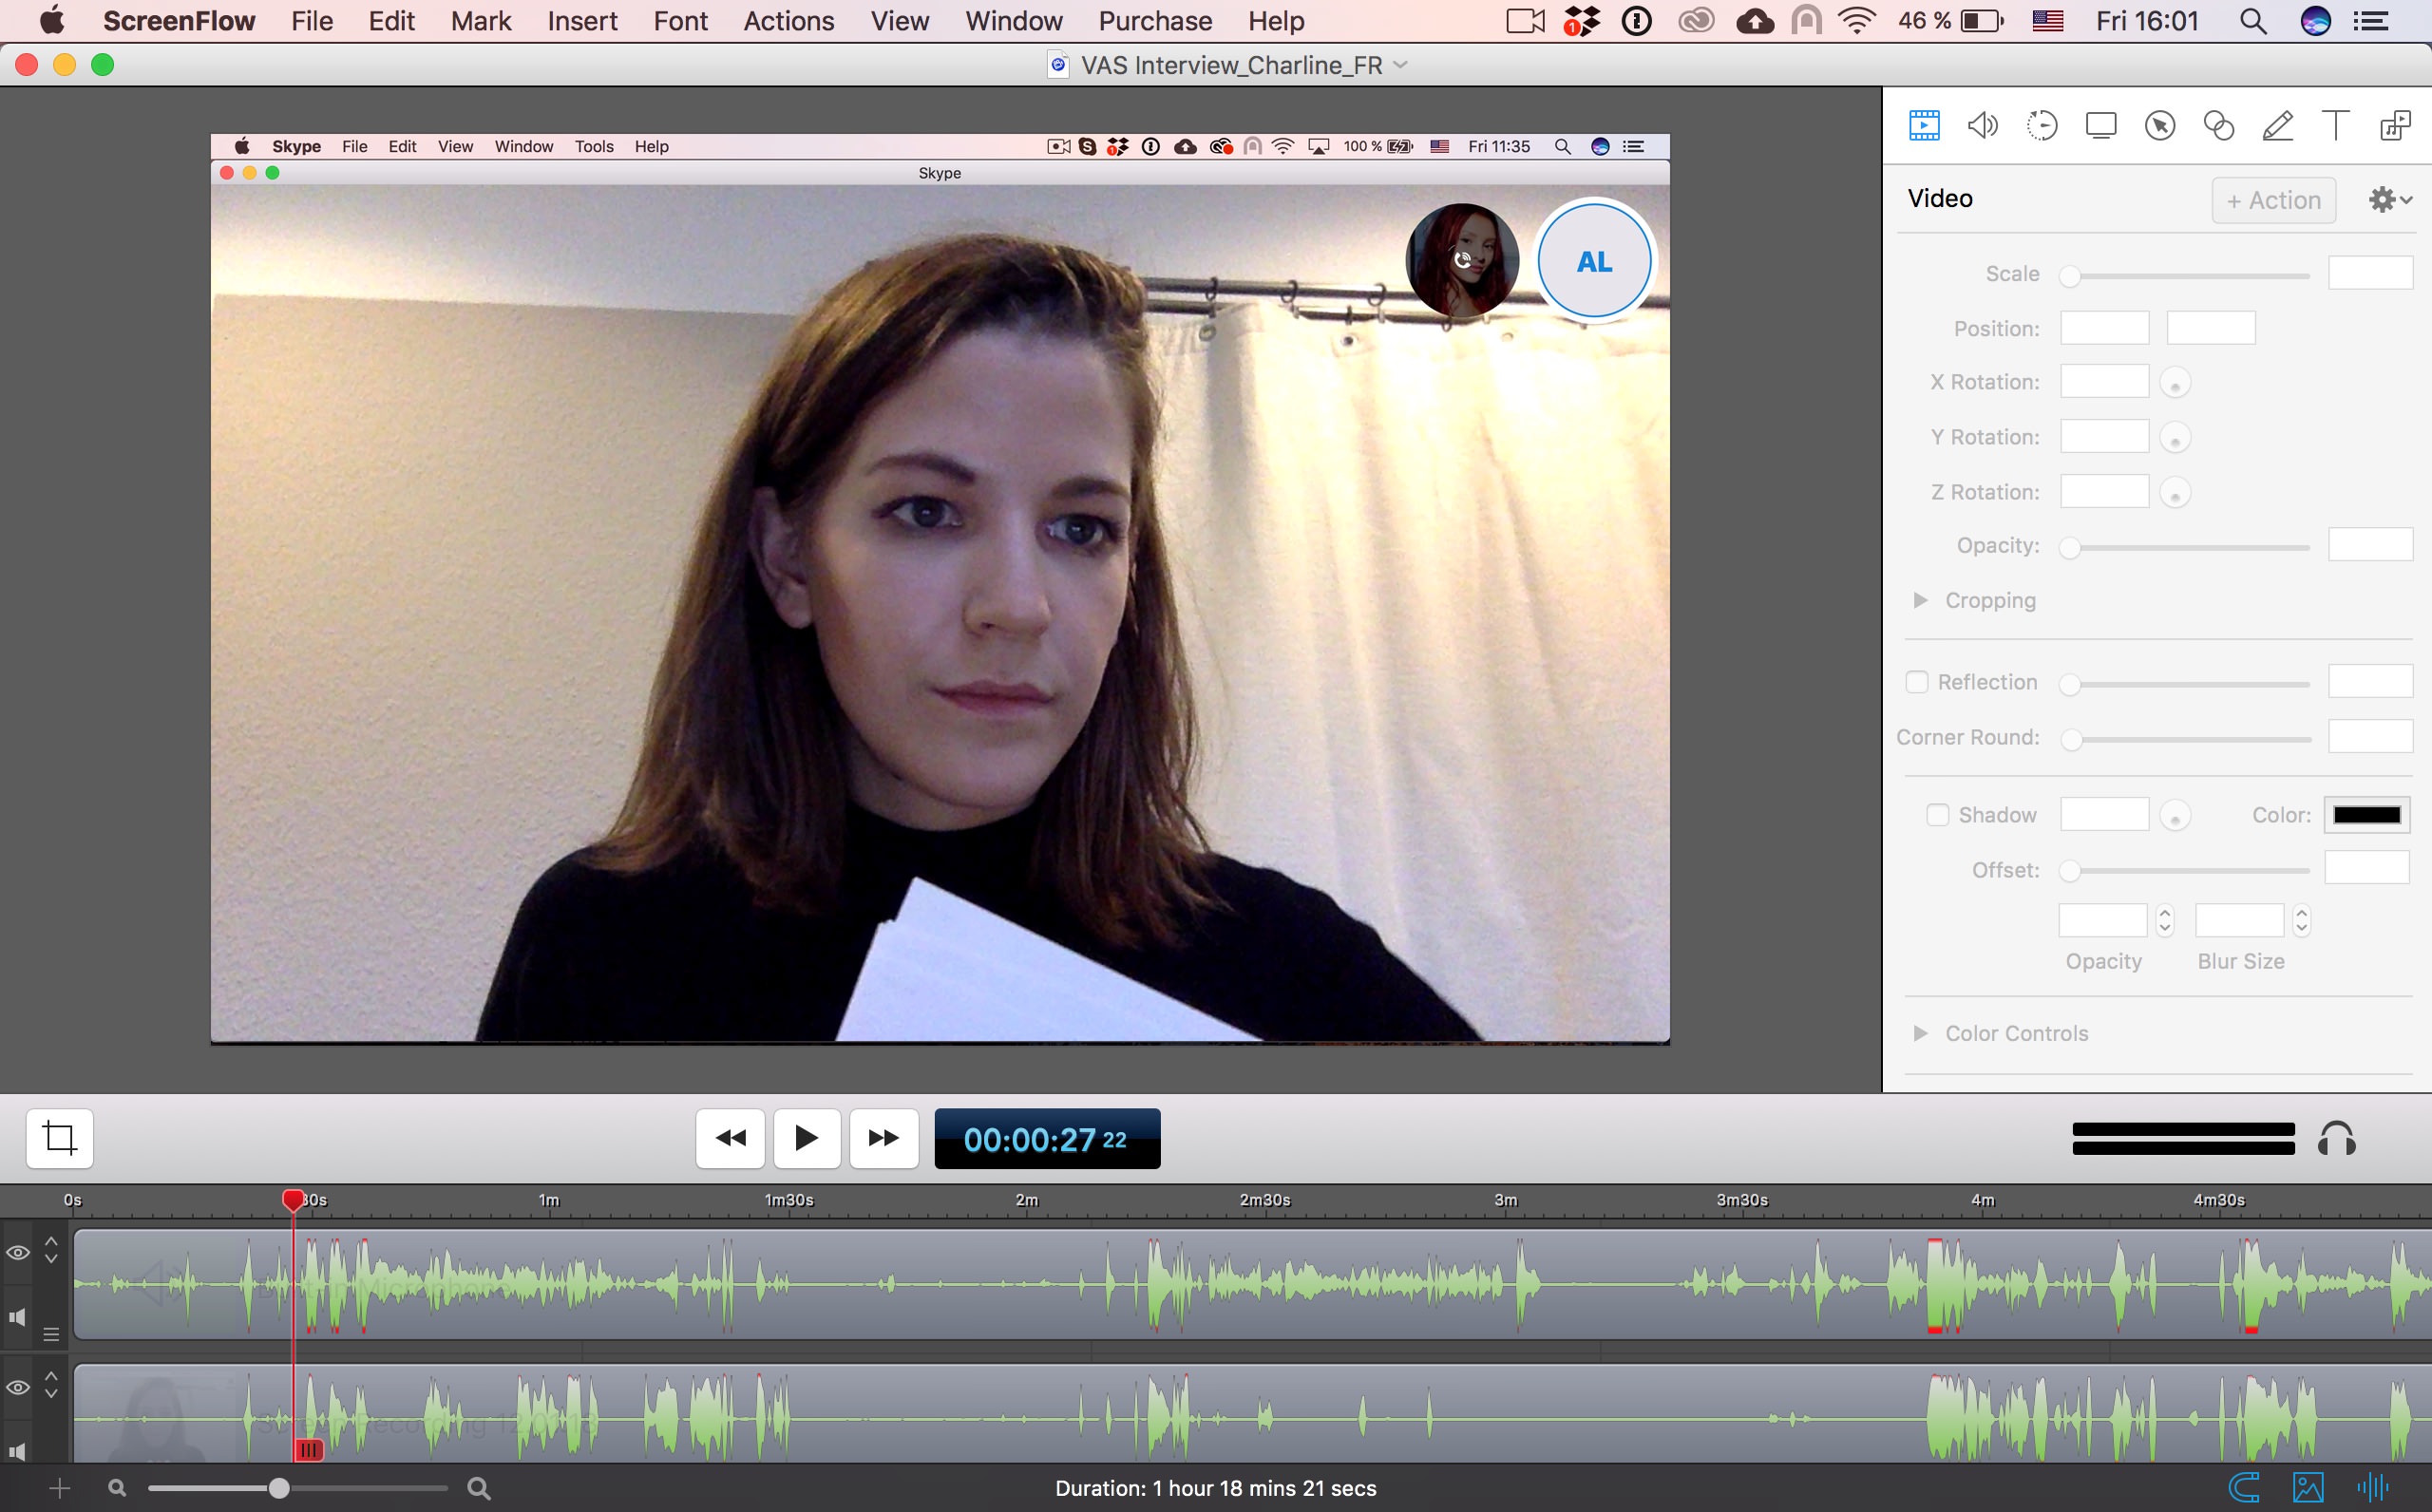Enable the Shadow checkbox
Image resolution: width=2432 pixels, height=1512 pixels.
coord(1937,815)
